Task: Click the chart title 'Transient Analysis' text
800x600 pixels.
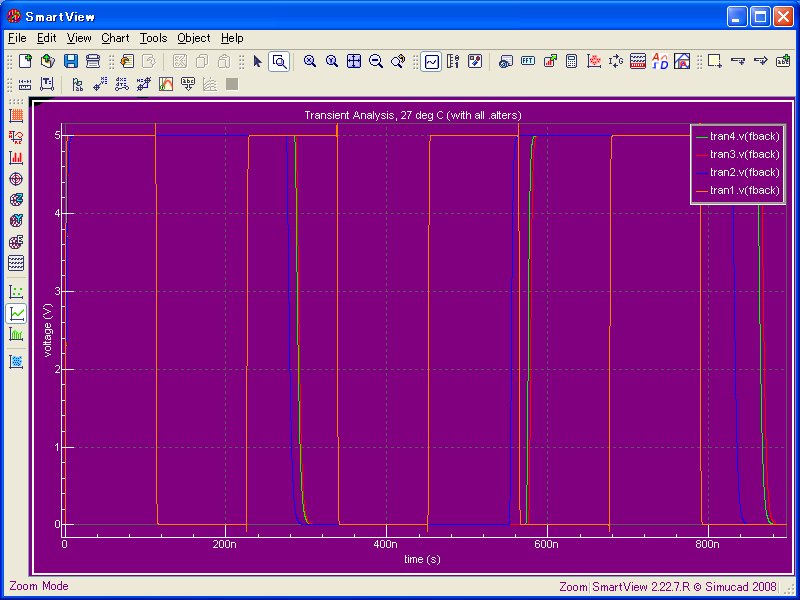Action: pos(412,115)
